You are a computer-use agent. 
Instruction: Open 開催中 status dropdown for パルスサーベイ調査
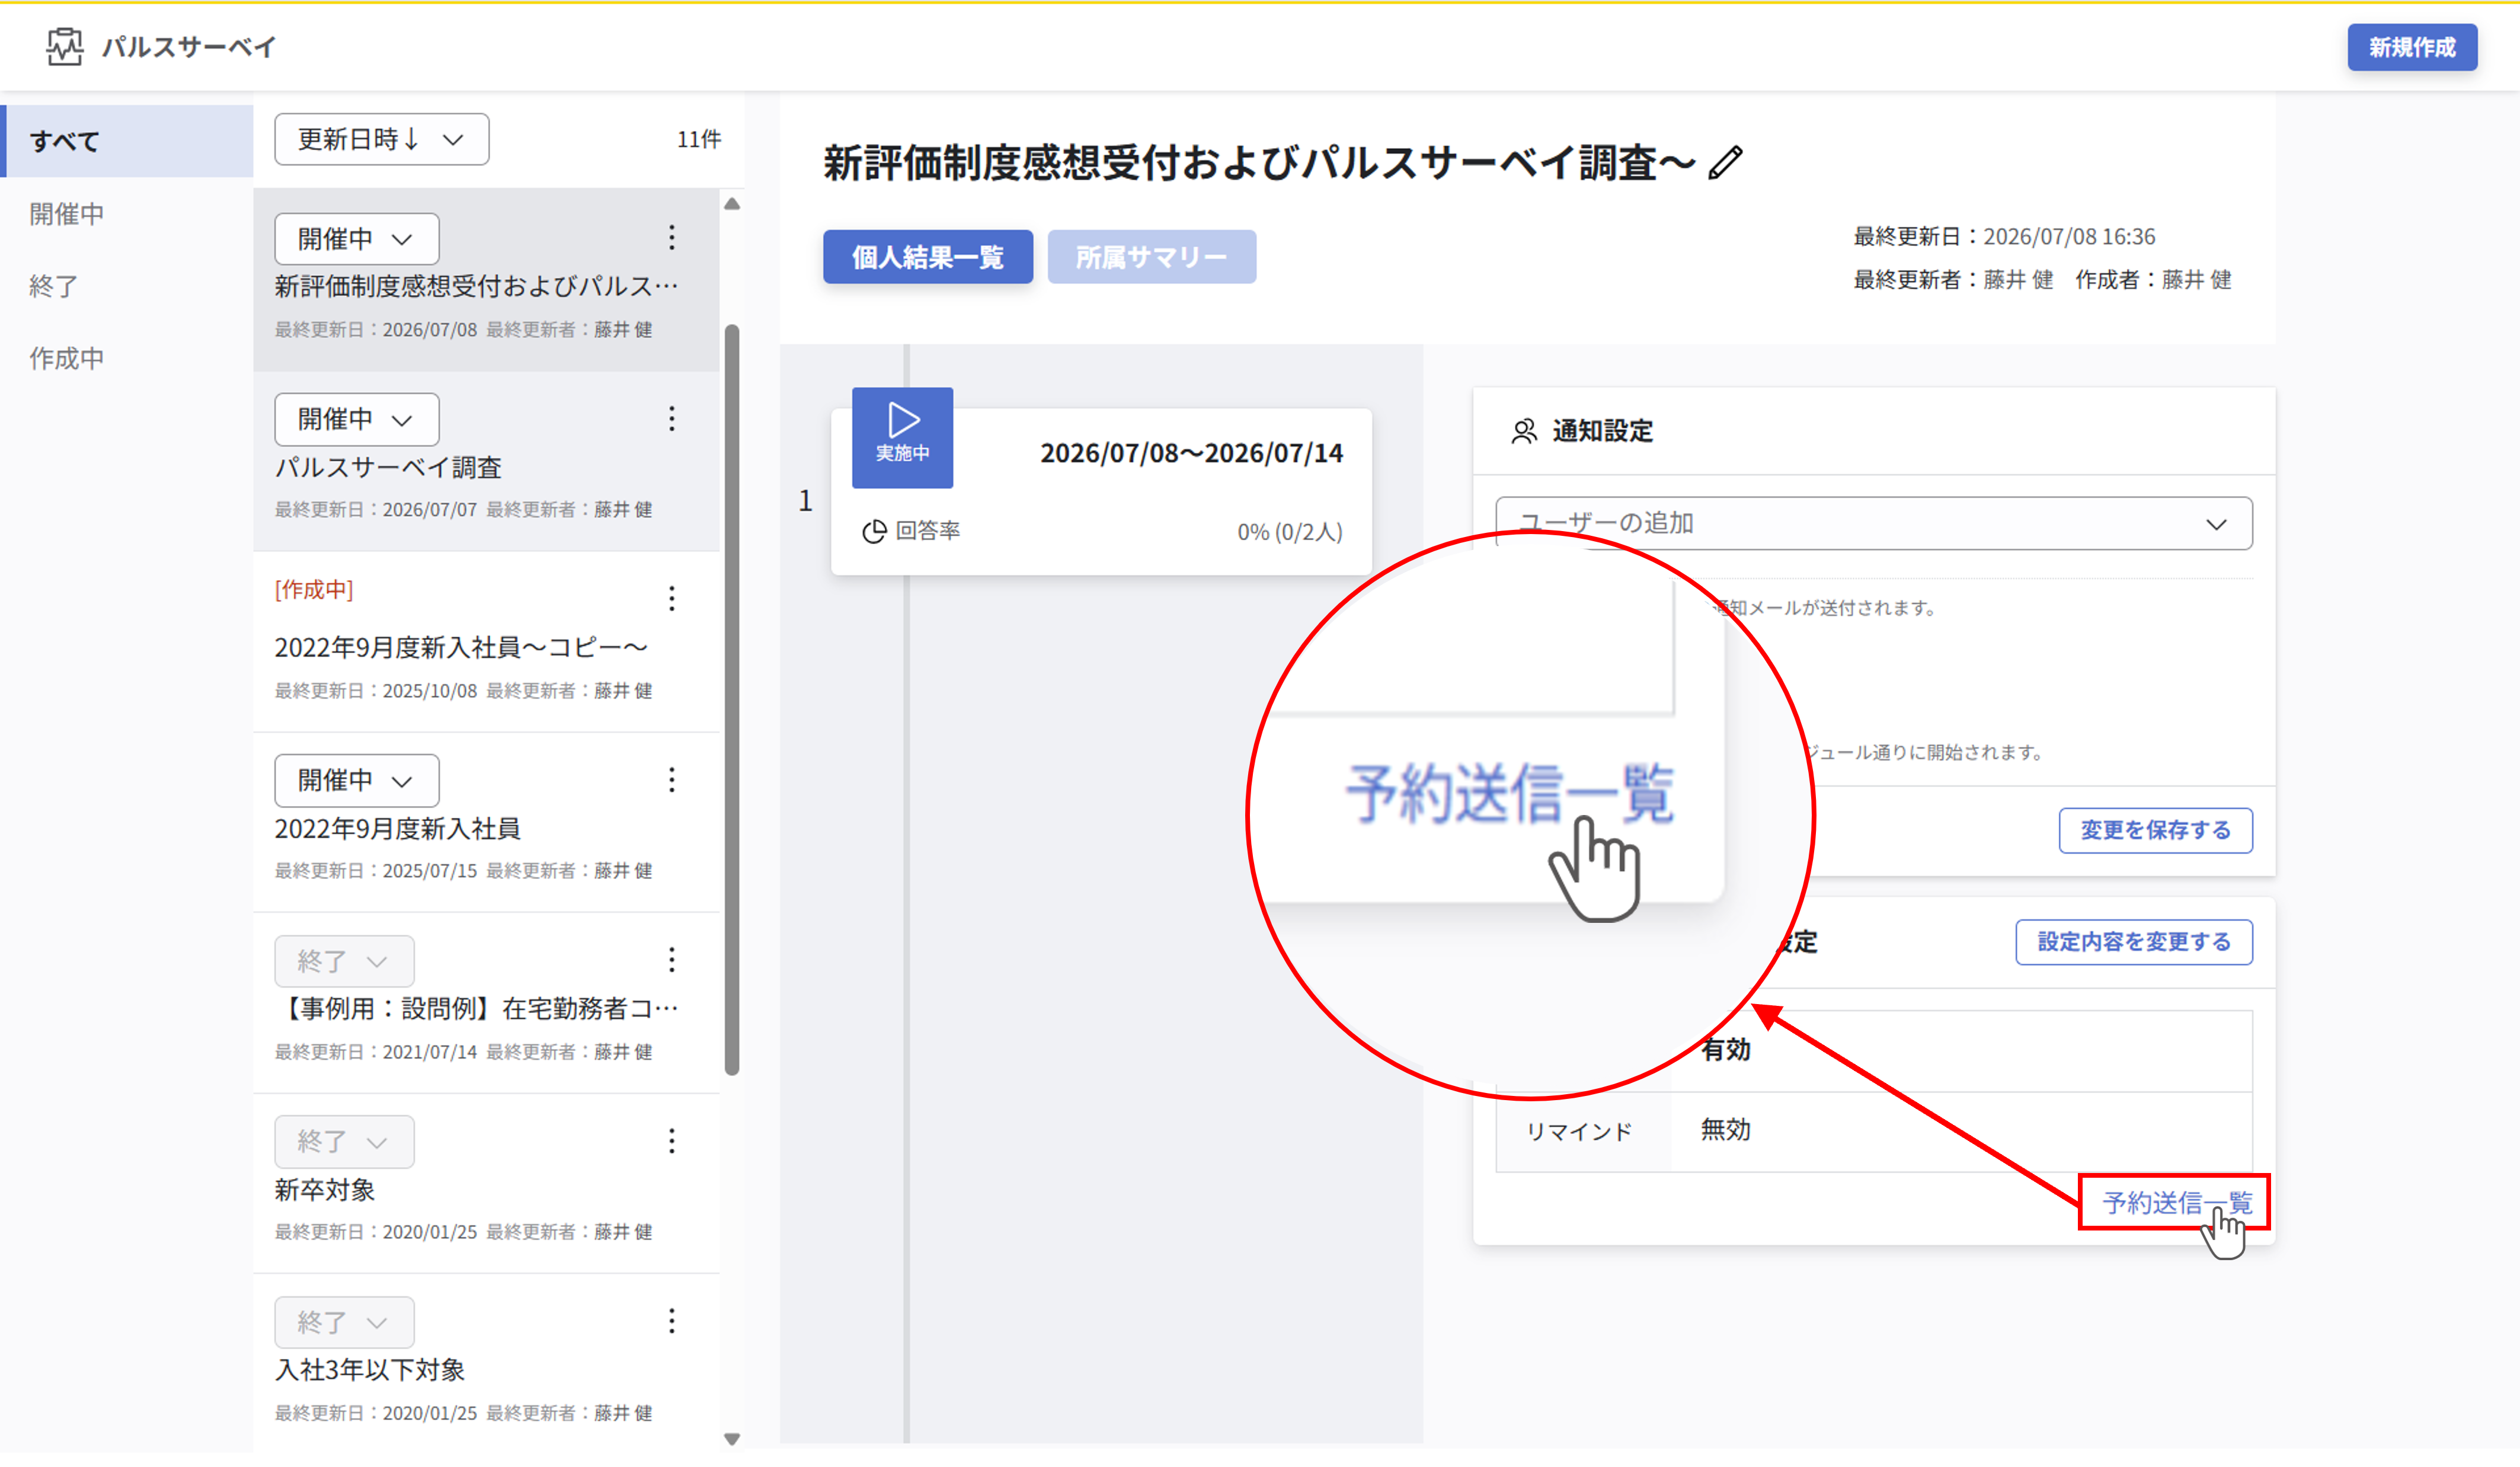(357, 419)
